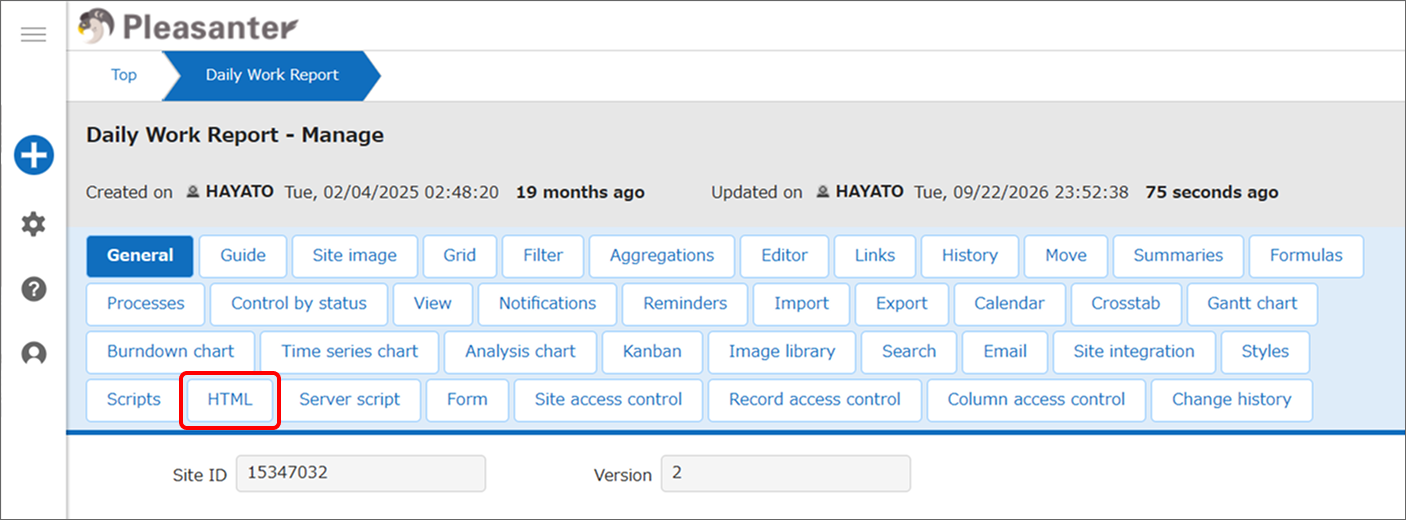
Task: Click the Pleasanter logo
Action: (187, 26)
